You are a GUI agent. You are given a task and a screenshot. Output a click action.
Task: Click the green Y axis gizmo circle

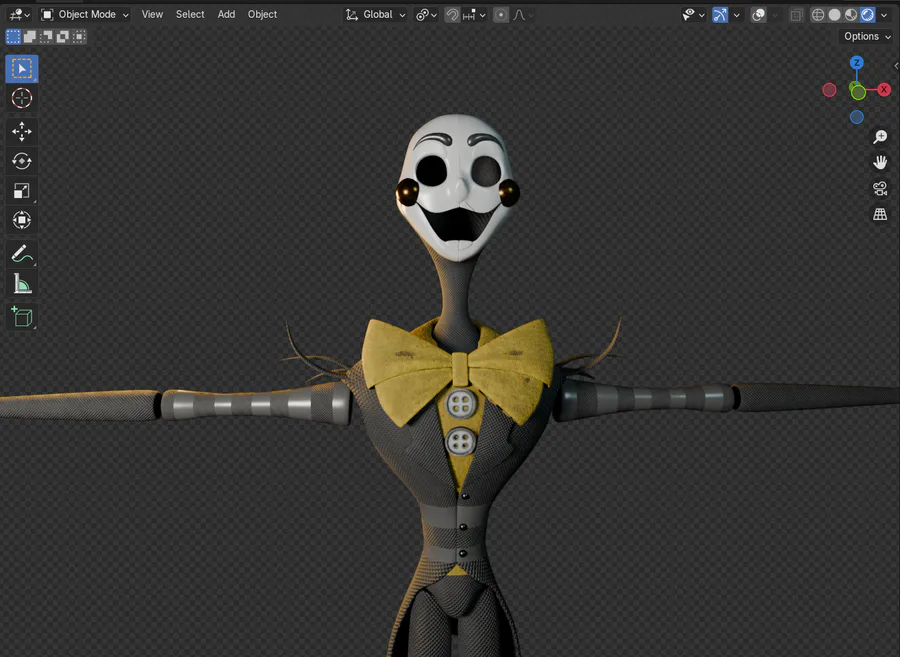(x=858, y=92)
